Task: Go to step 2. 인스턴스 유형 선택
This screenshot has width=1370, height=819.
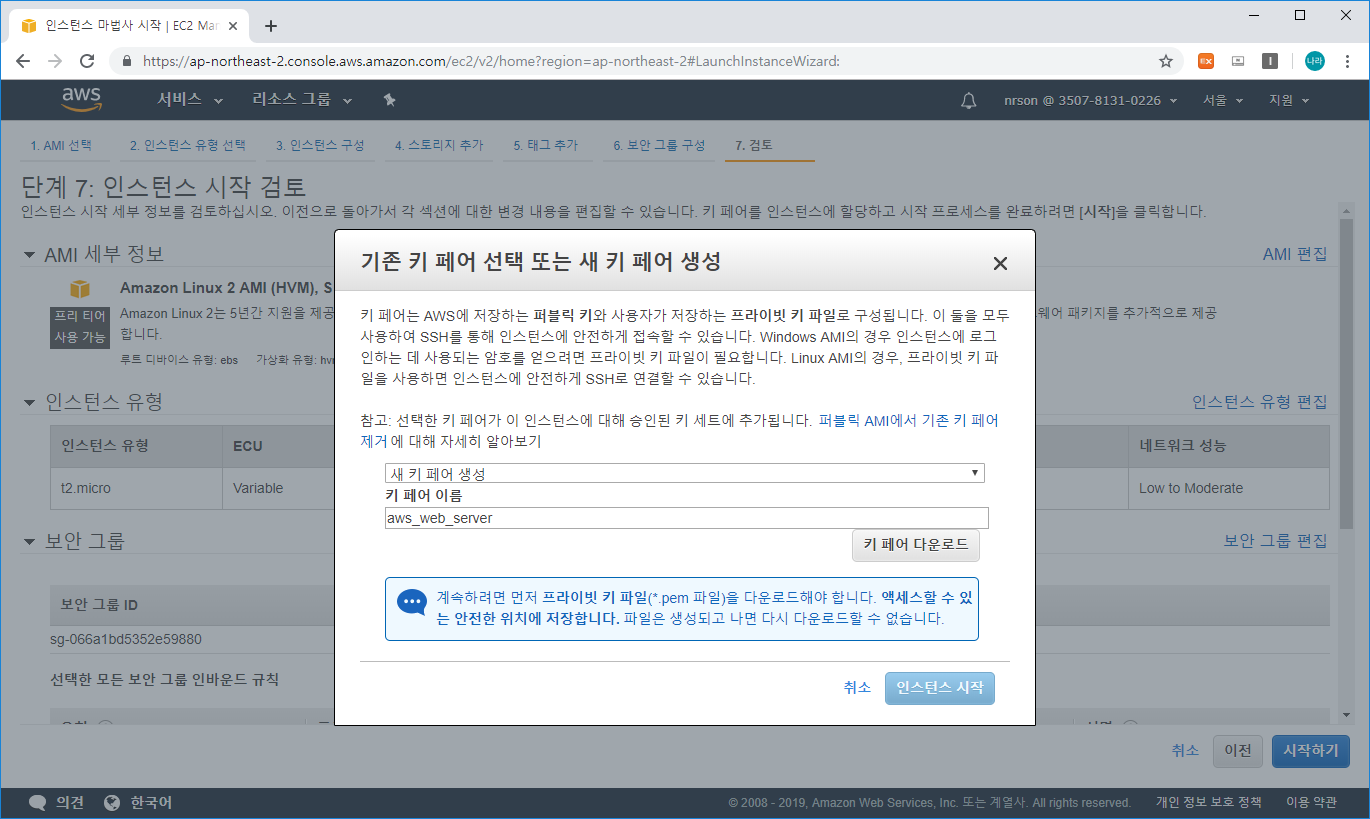Action: click(188, 146)
